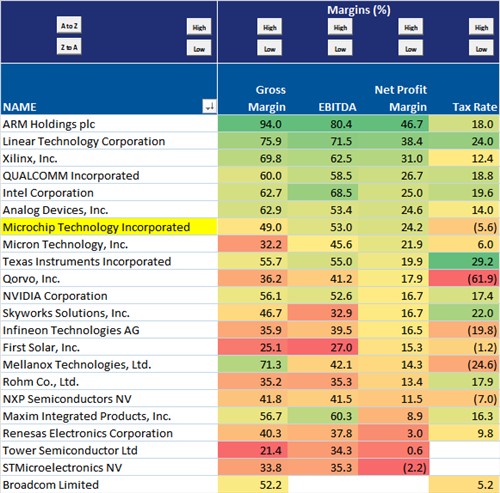500x493 pixels.
Task: Select the Skyworks Solutions, Inc. cell
Action: [x=109, y=313]
